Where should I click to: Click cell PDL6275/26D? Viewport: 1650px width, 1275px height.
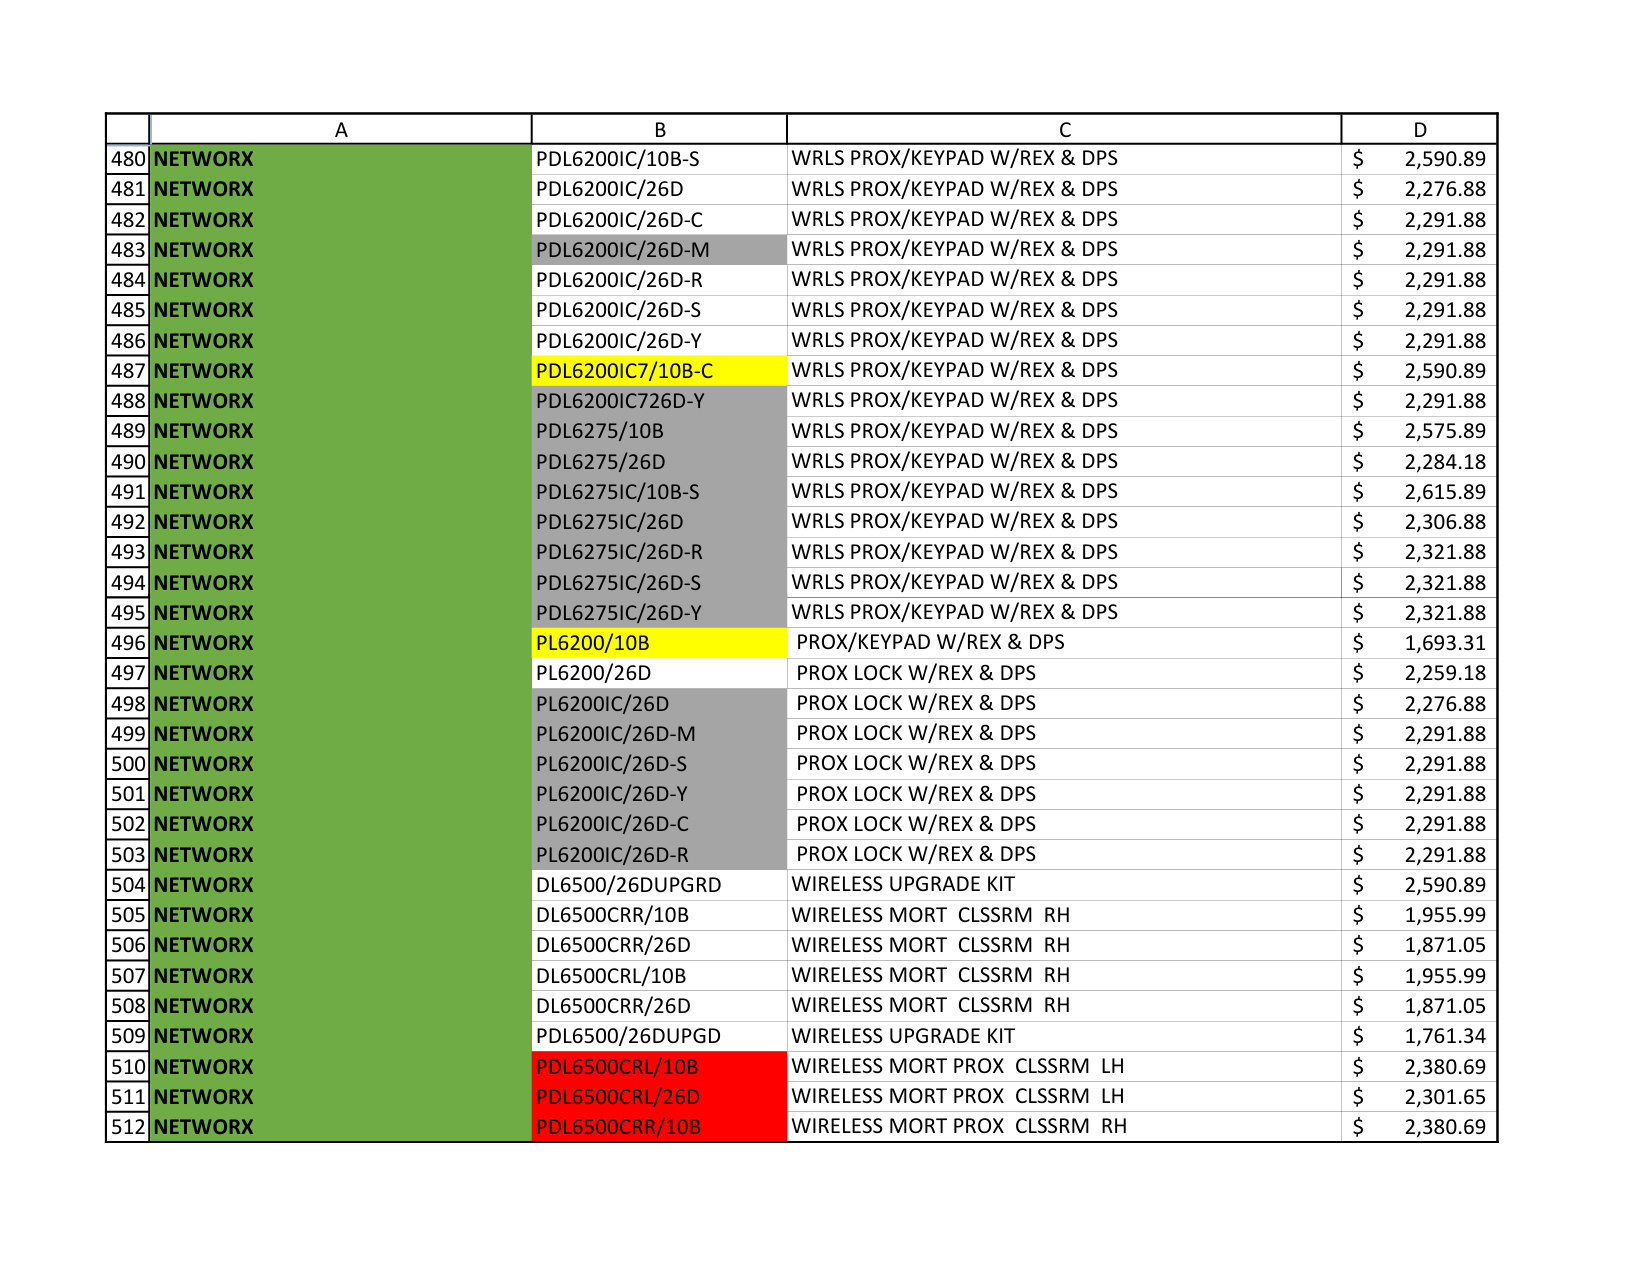point(659,462)
